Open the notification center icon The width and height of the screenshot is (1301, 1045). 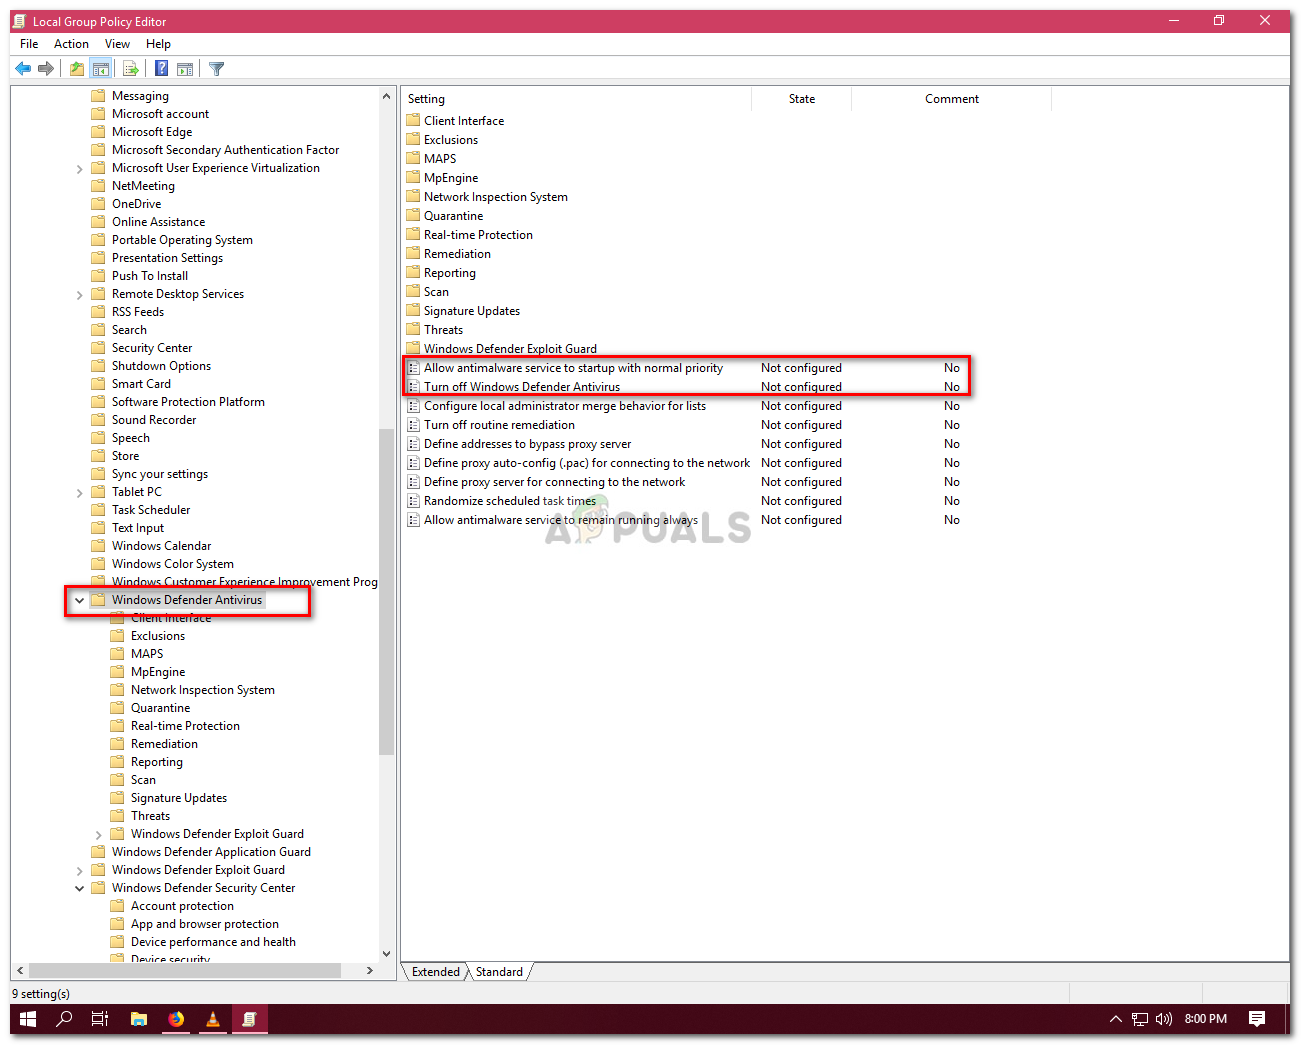click(1257, 1019)
